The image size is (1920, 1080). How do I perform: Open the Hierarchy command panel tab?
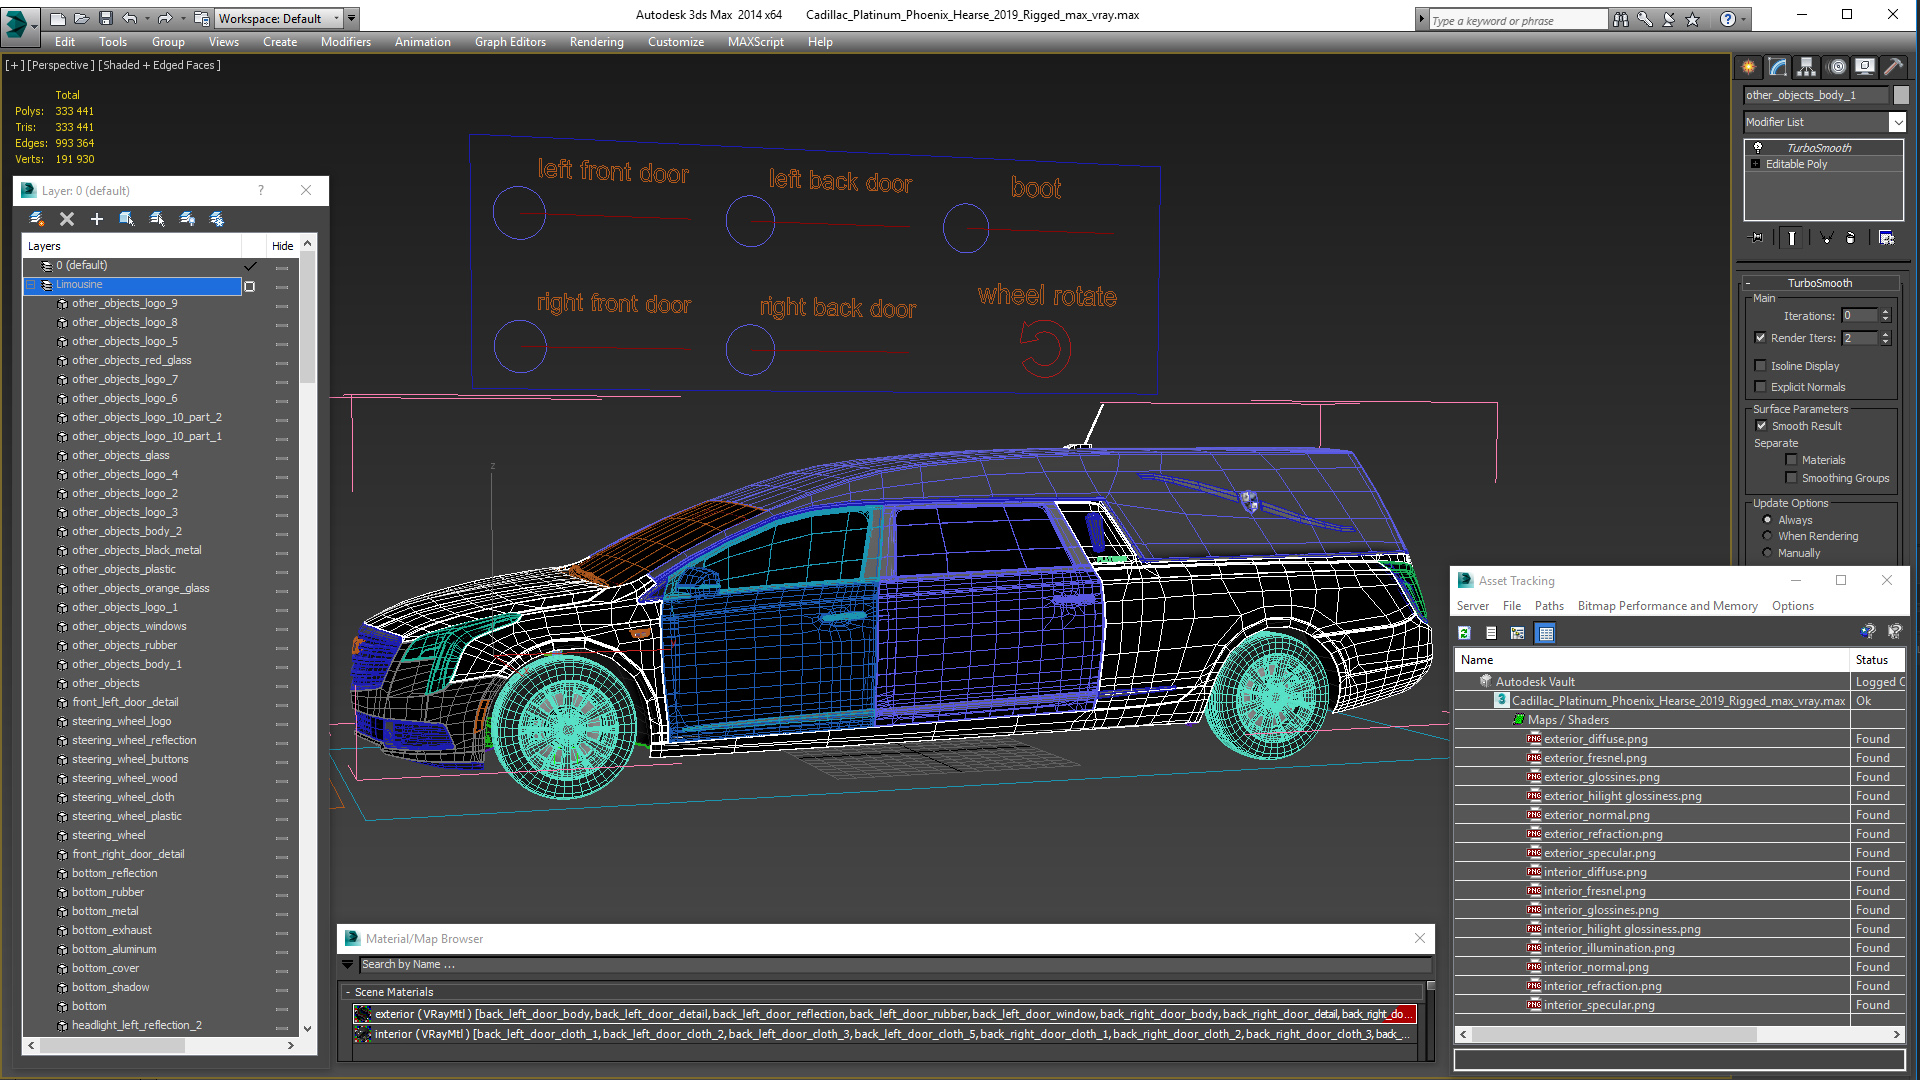[x=1806, y=67]
